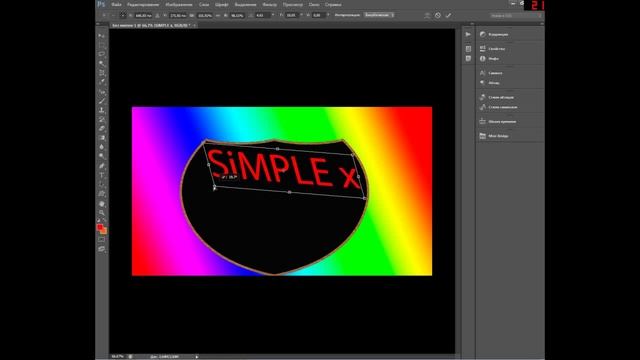This screenshot has height=360, width=640.
Task: Select the Blur tool
Action: pos(101,147)
